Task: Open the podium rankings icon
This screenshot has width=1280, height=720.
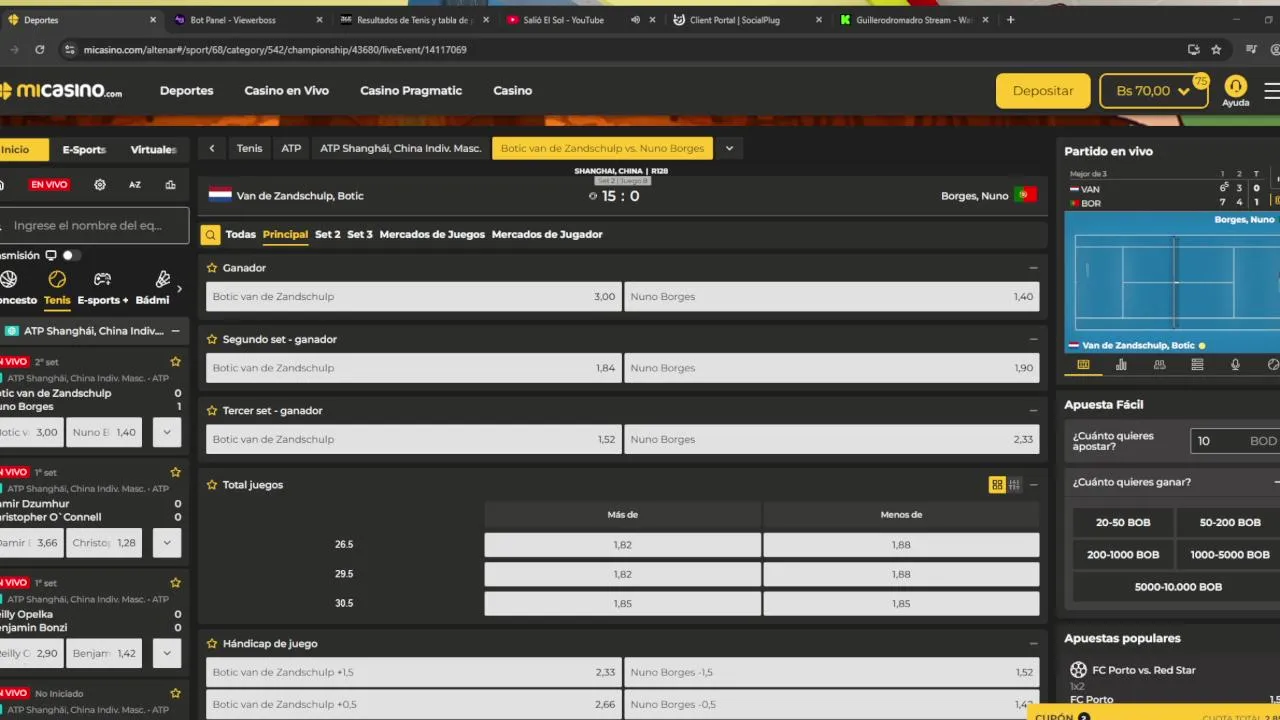Action: (170, 185)
